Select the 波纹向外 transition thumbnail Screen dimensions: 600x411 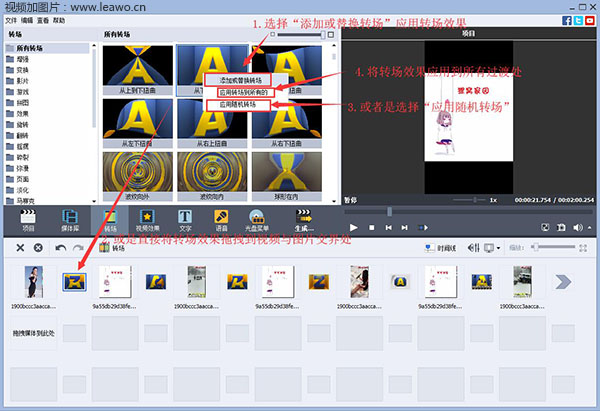137,176
